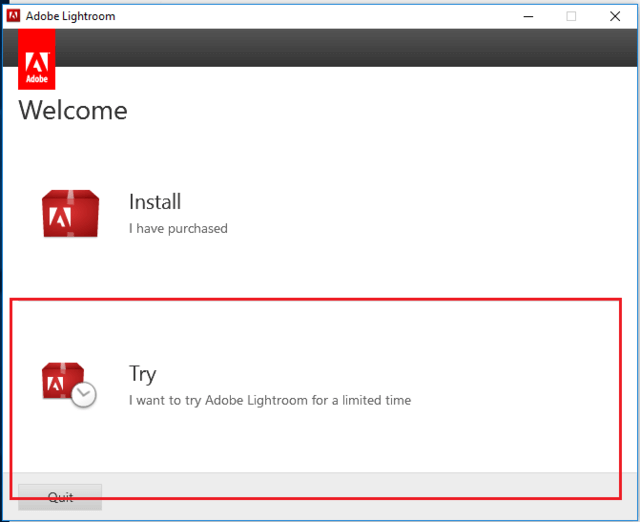
Task: Click the clock badge on Try icon
Action: [85, 395]
